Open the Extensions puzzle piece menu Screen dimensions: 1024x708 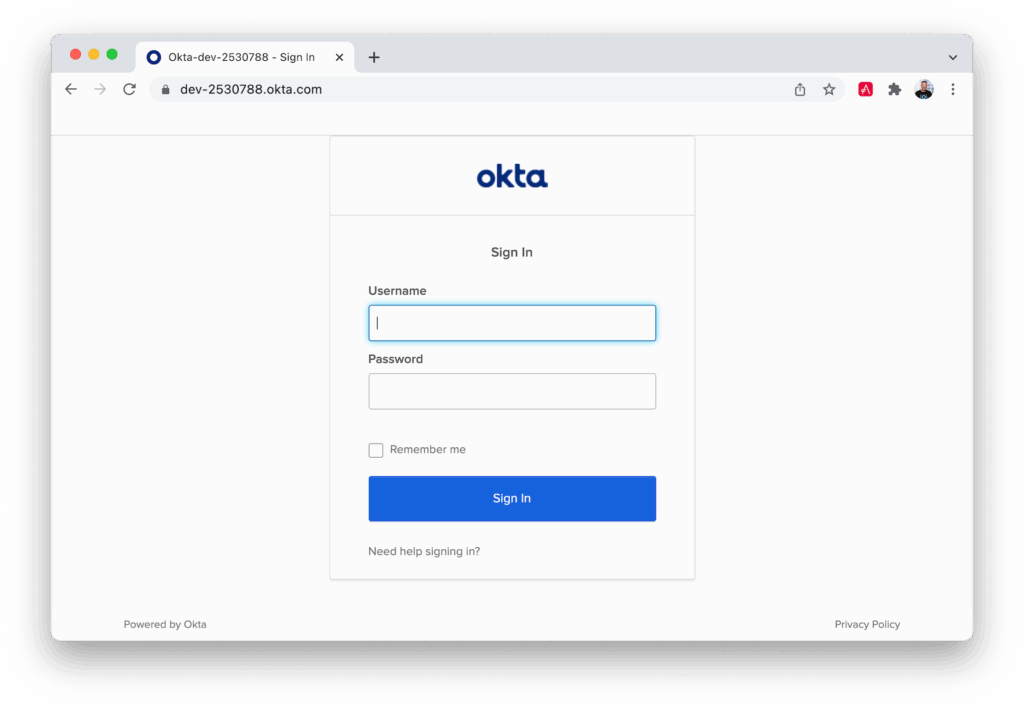(894, 89)
